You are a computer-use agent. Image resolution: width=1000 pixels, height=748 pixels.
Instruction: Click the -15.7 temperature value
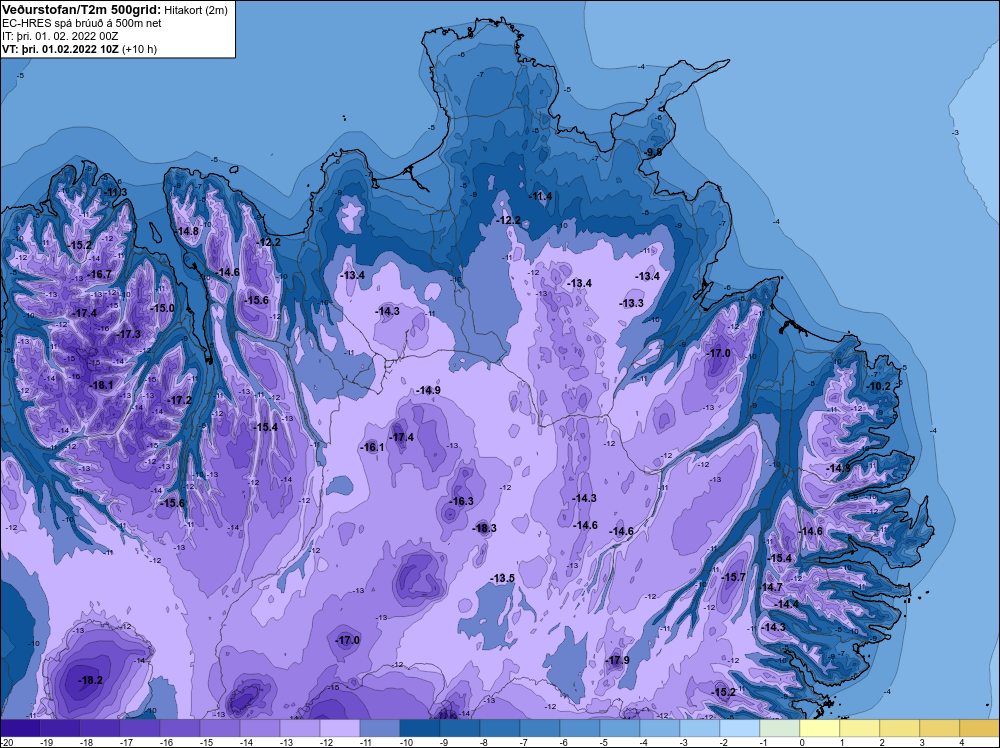(x=733, y=577)
